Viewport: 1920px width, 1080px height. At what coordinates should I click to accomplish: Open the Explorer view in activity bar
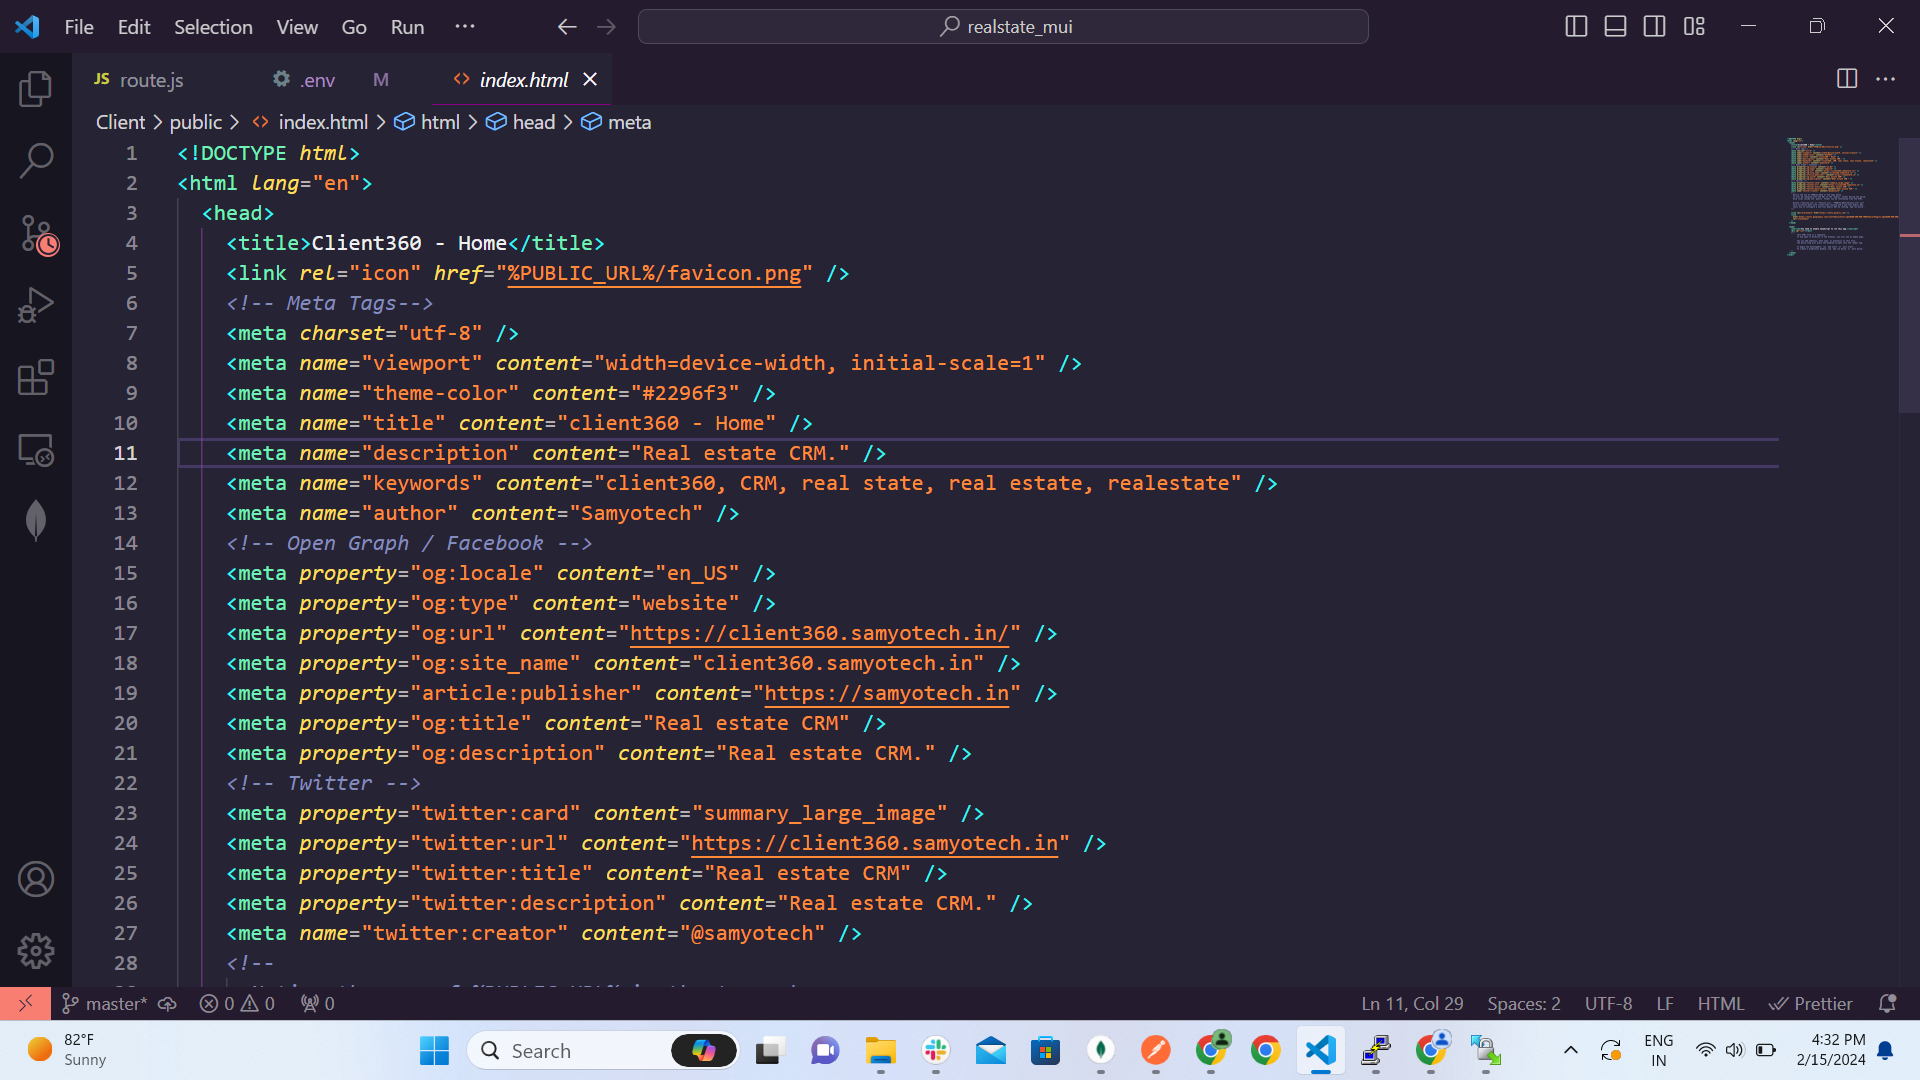point(36,90)
